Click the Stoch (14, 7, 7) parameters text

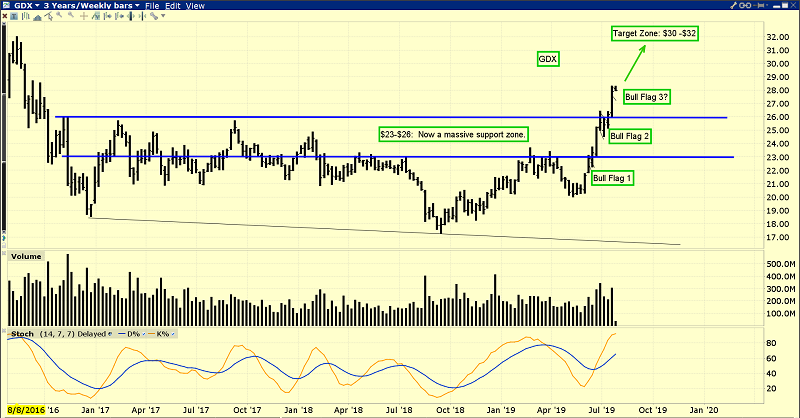(x=57, y=334)
